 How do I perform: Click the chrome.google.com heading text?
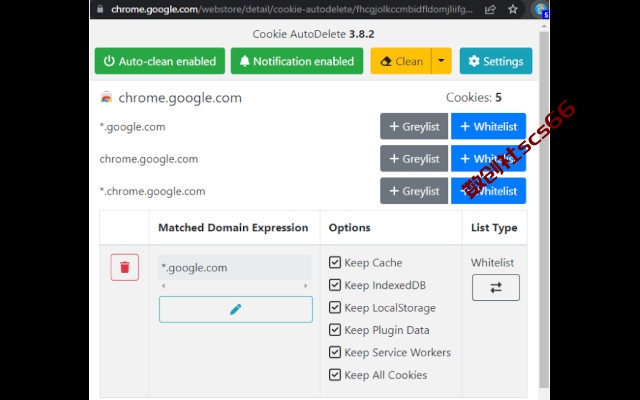180,98
